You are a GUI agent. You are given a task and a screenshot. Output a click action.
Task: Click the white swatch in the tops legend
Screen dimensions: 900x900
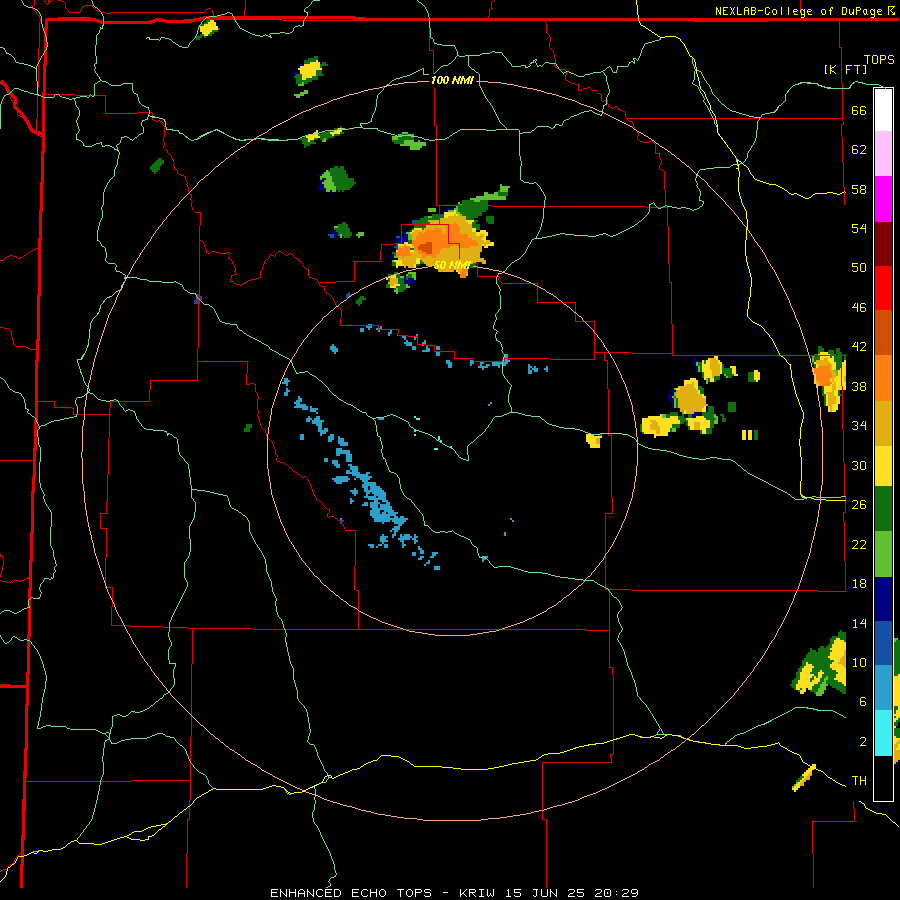click(x=883, y=110)
